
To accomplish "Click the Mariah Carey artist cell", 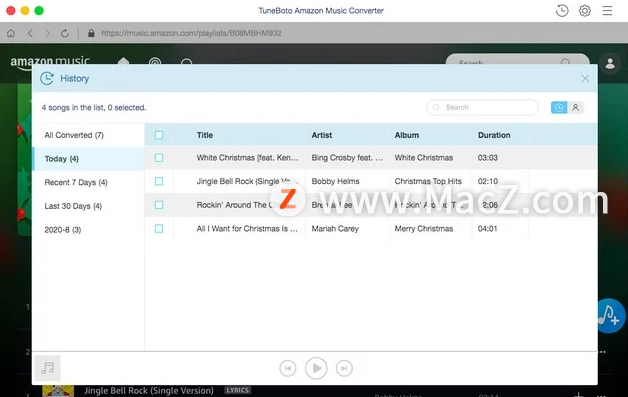I will 335,229.
